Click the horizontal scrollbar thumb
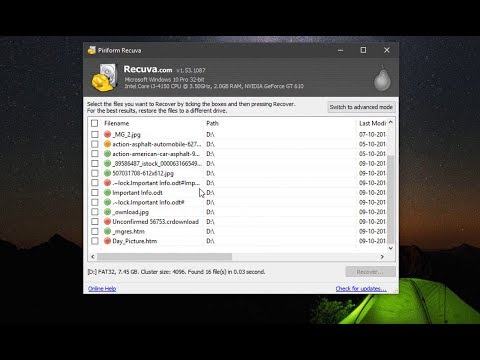Viewport: 480px width, 360px height. [x=164, y=257]
